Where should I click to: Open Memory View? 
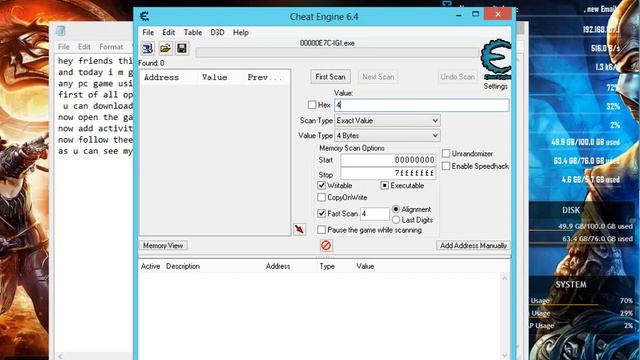(x=163, y=245)
